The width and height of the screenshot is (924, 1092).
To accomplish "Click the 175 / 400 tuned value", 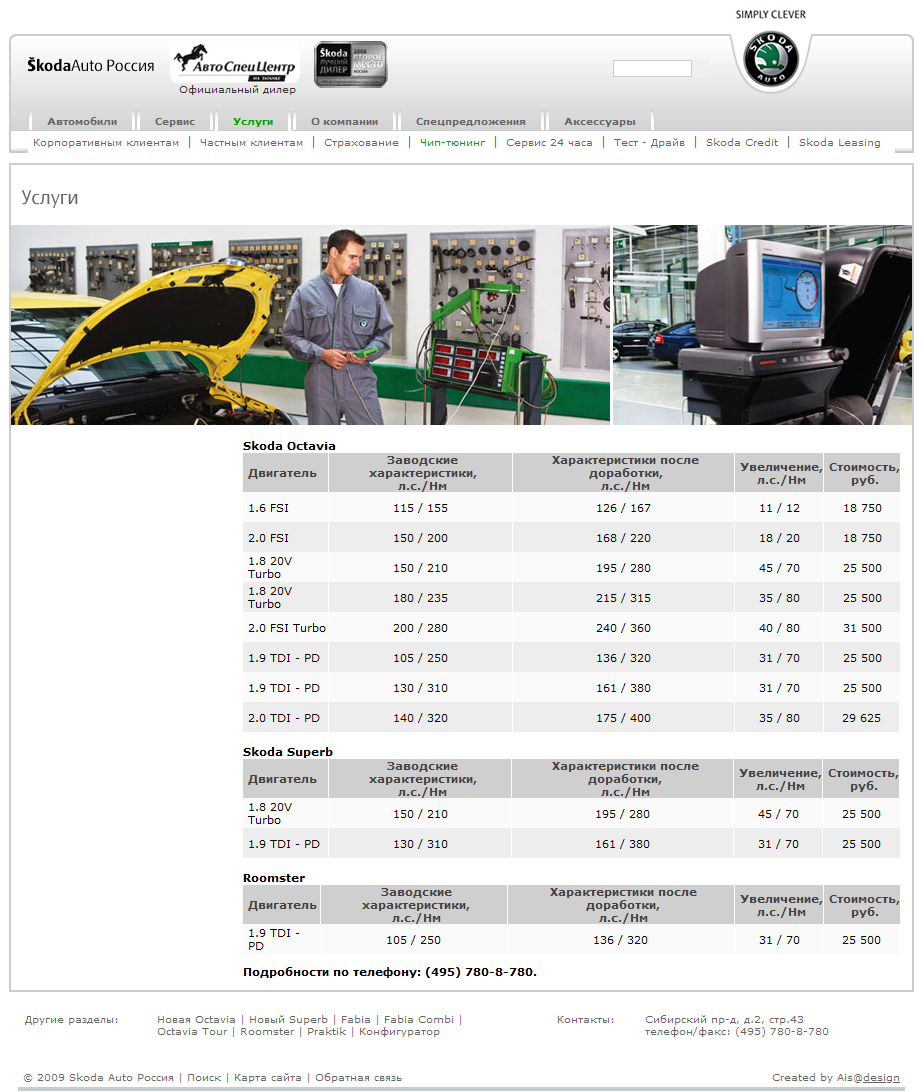I will point(623,717).
